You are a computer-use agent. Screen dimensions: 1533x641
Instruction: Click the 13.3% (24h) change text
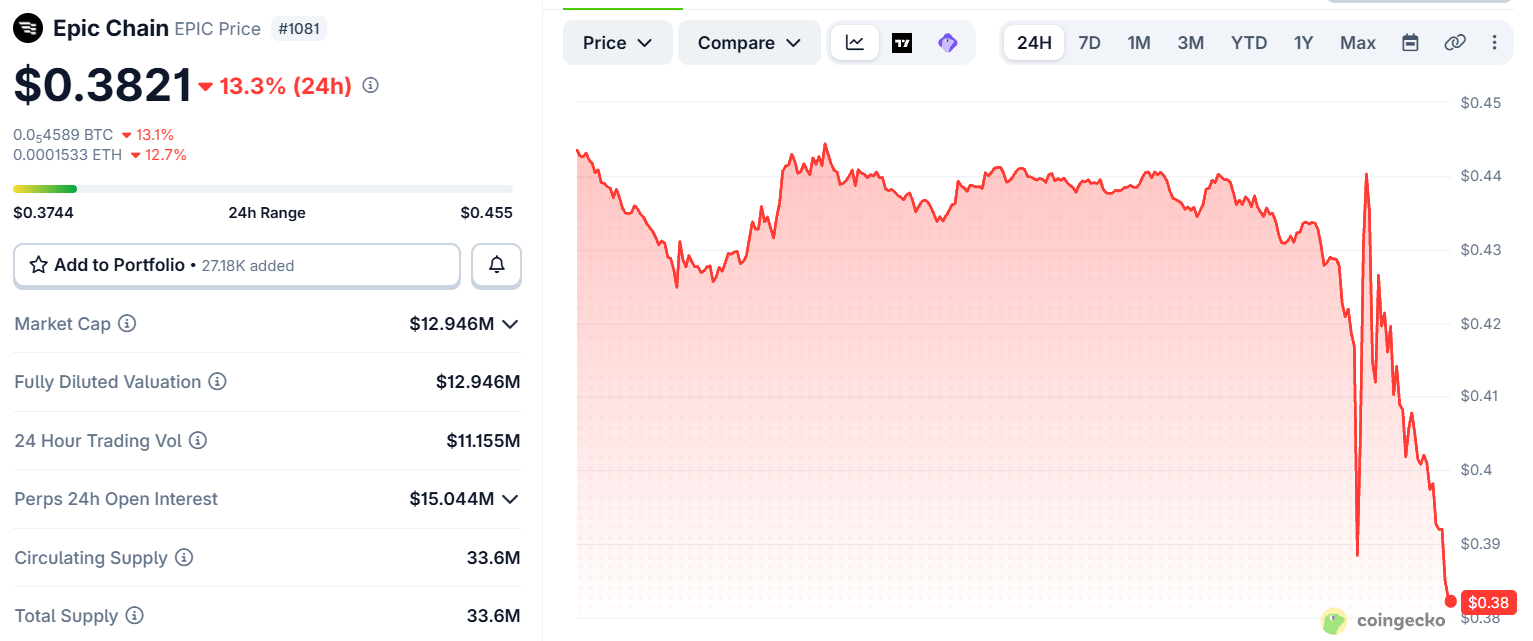coord(285,86)
